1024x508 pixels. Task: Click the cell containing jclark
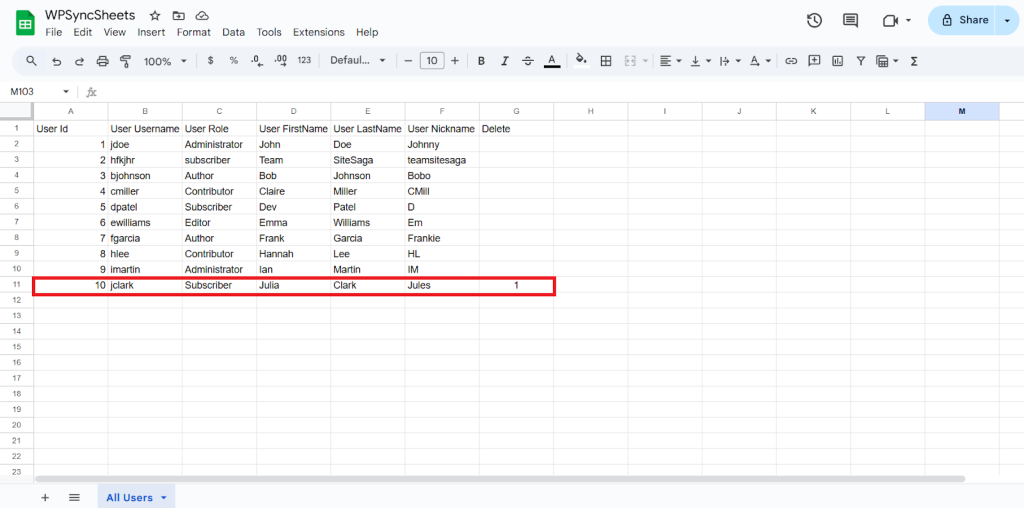(145, 285)
